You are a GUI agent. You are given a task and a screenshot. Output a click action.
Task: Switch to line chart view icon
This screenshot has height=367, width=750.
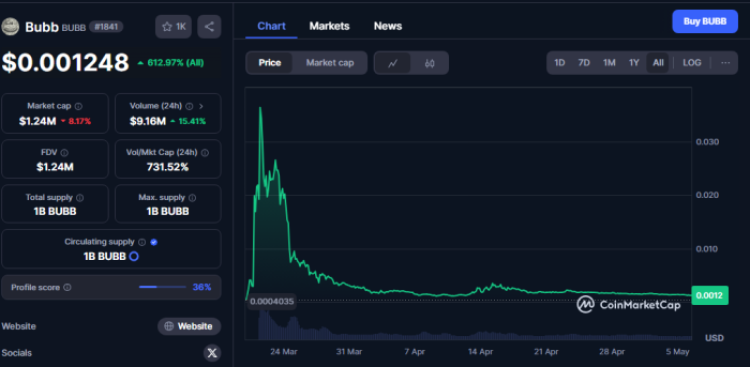point(393,63)
